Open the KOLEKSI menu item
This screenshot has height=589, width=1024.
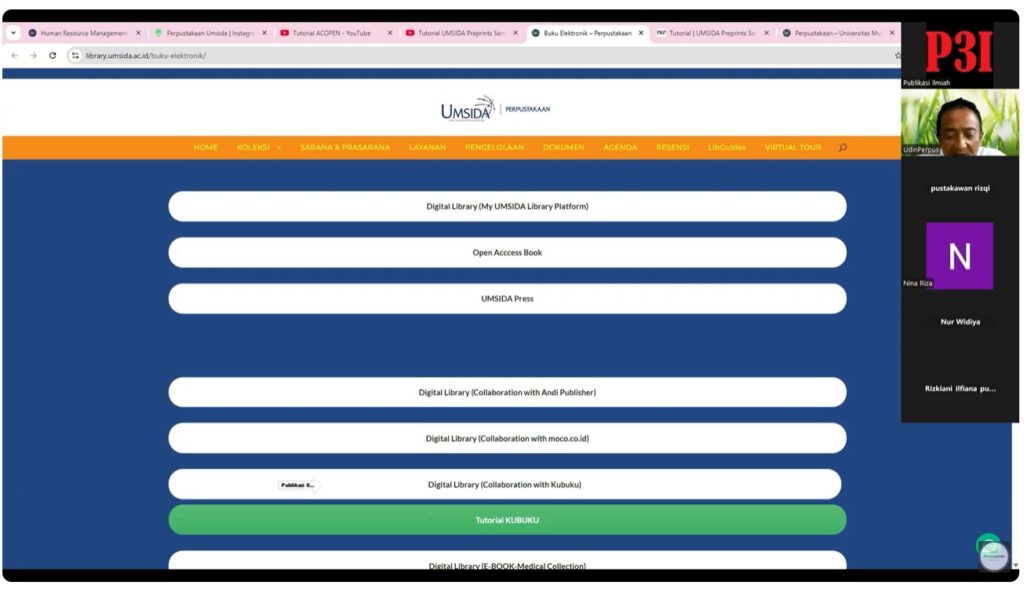[x=253, y=148]
